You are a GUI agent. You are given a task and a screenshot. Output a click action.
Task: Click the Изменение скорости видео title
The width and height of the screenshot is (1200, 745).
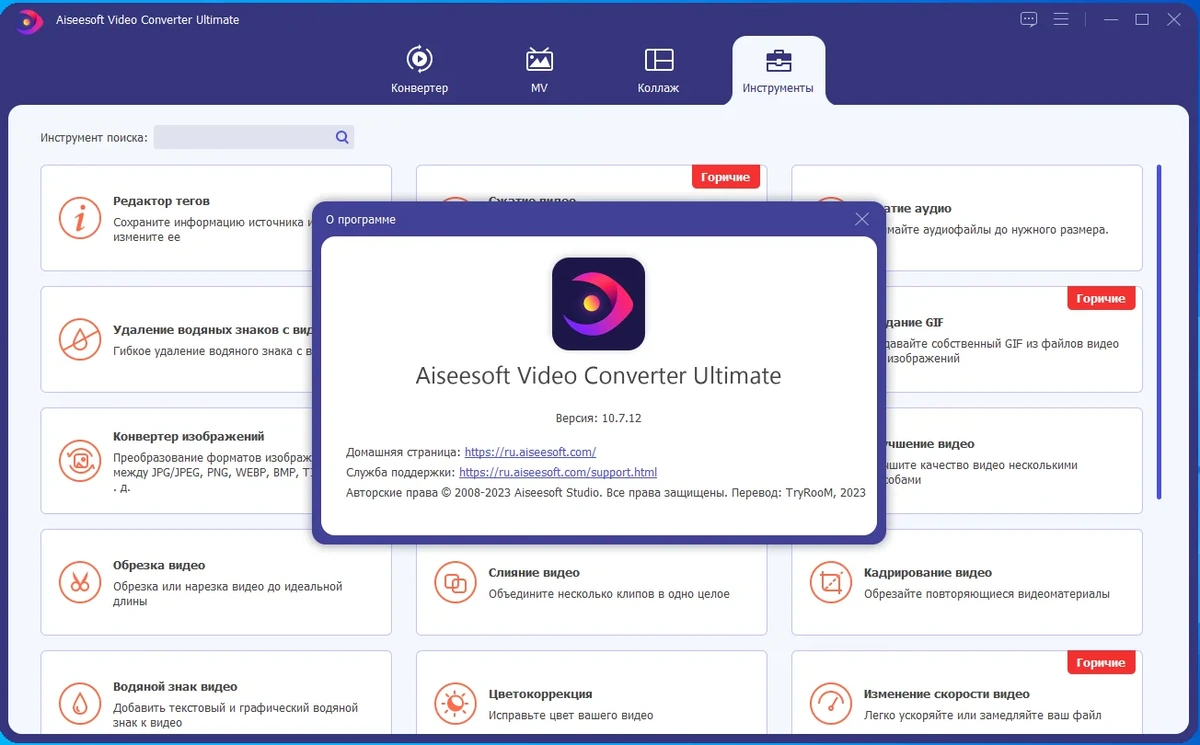coord(947,694)
